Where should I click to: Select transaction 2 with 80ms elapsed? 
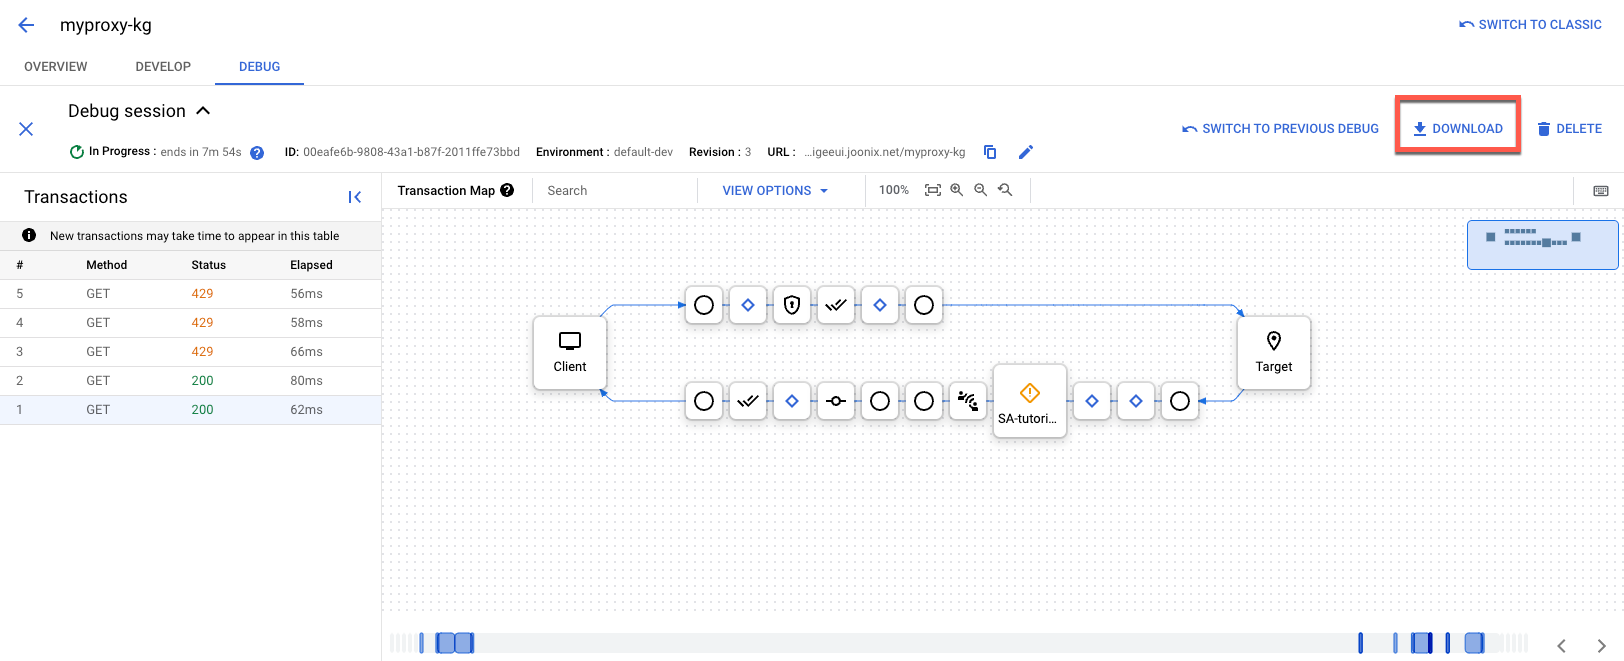pyautogui.click(x=190, y=381)
